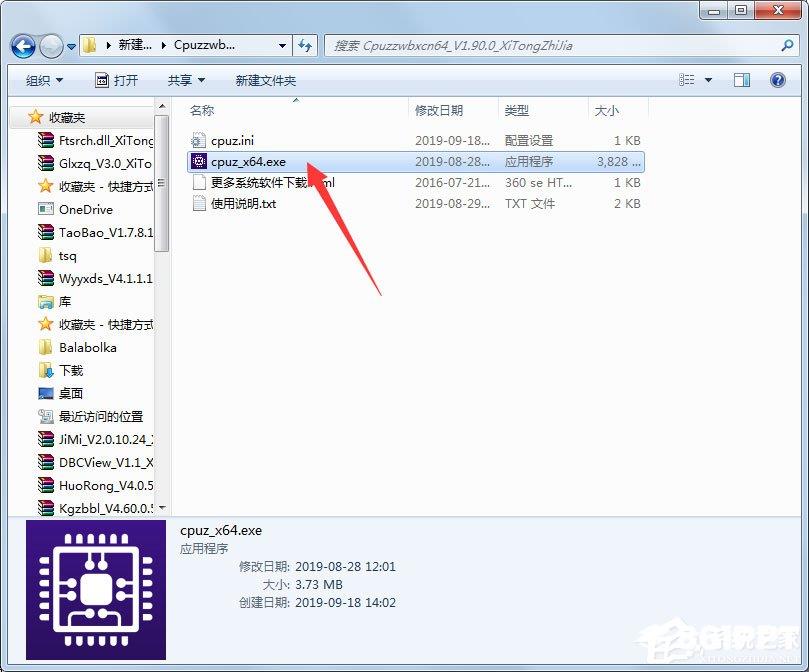The width and height of the screenshot is (809, 672).
Task: Expand the address bar history dropdown
Action: (x=282, y=45)
